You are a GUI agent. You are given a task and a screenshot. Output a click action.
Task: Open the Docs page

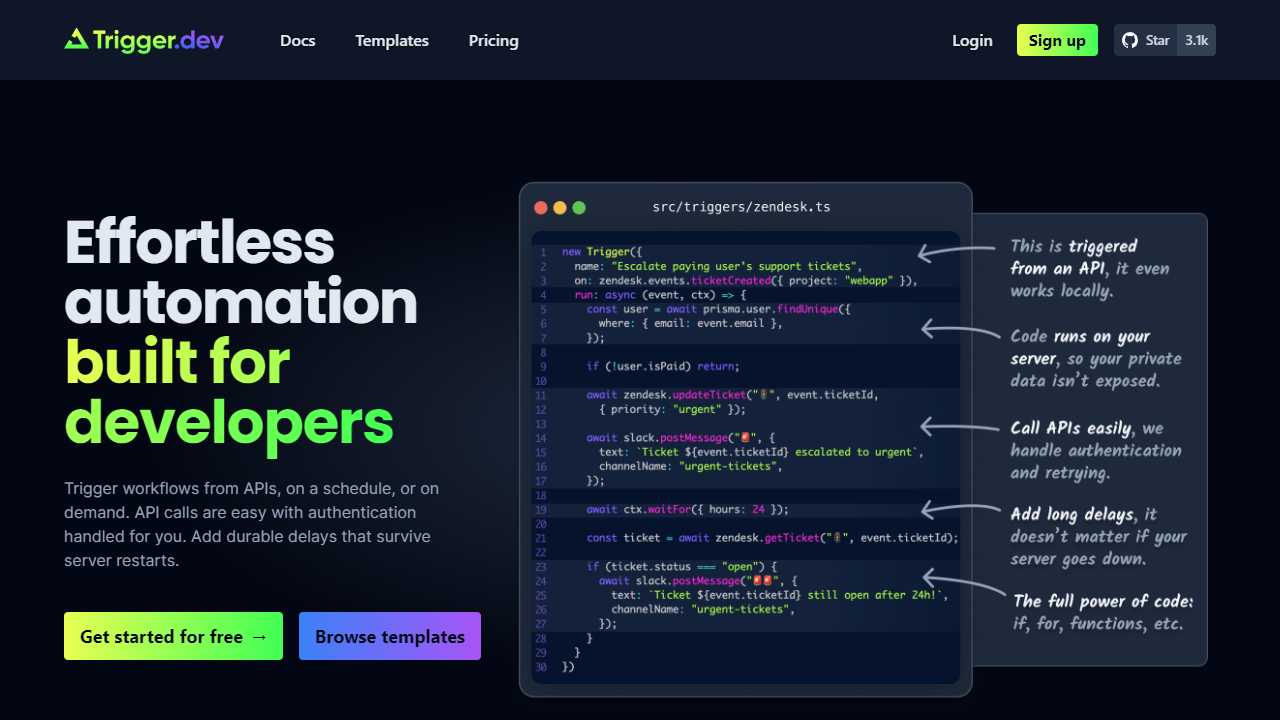point(298,41)
